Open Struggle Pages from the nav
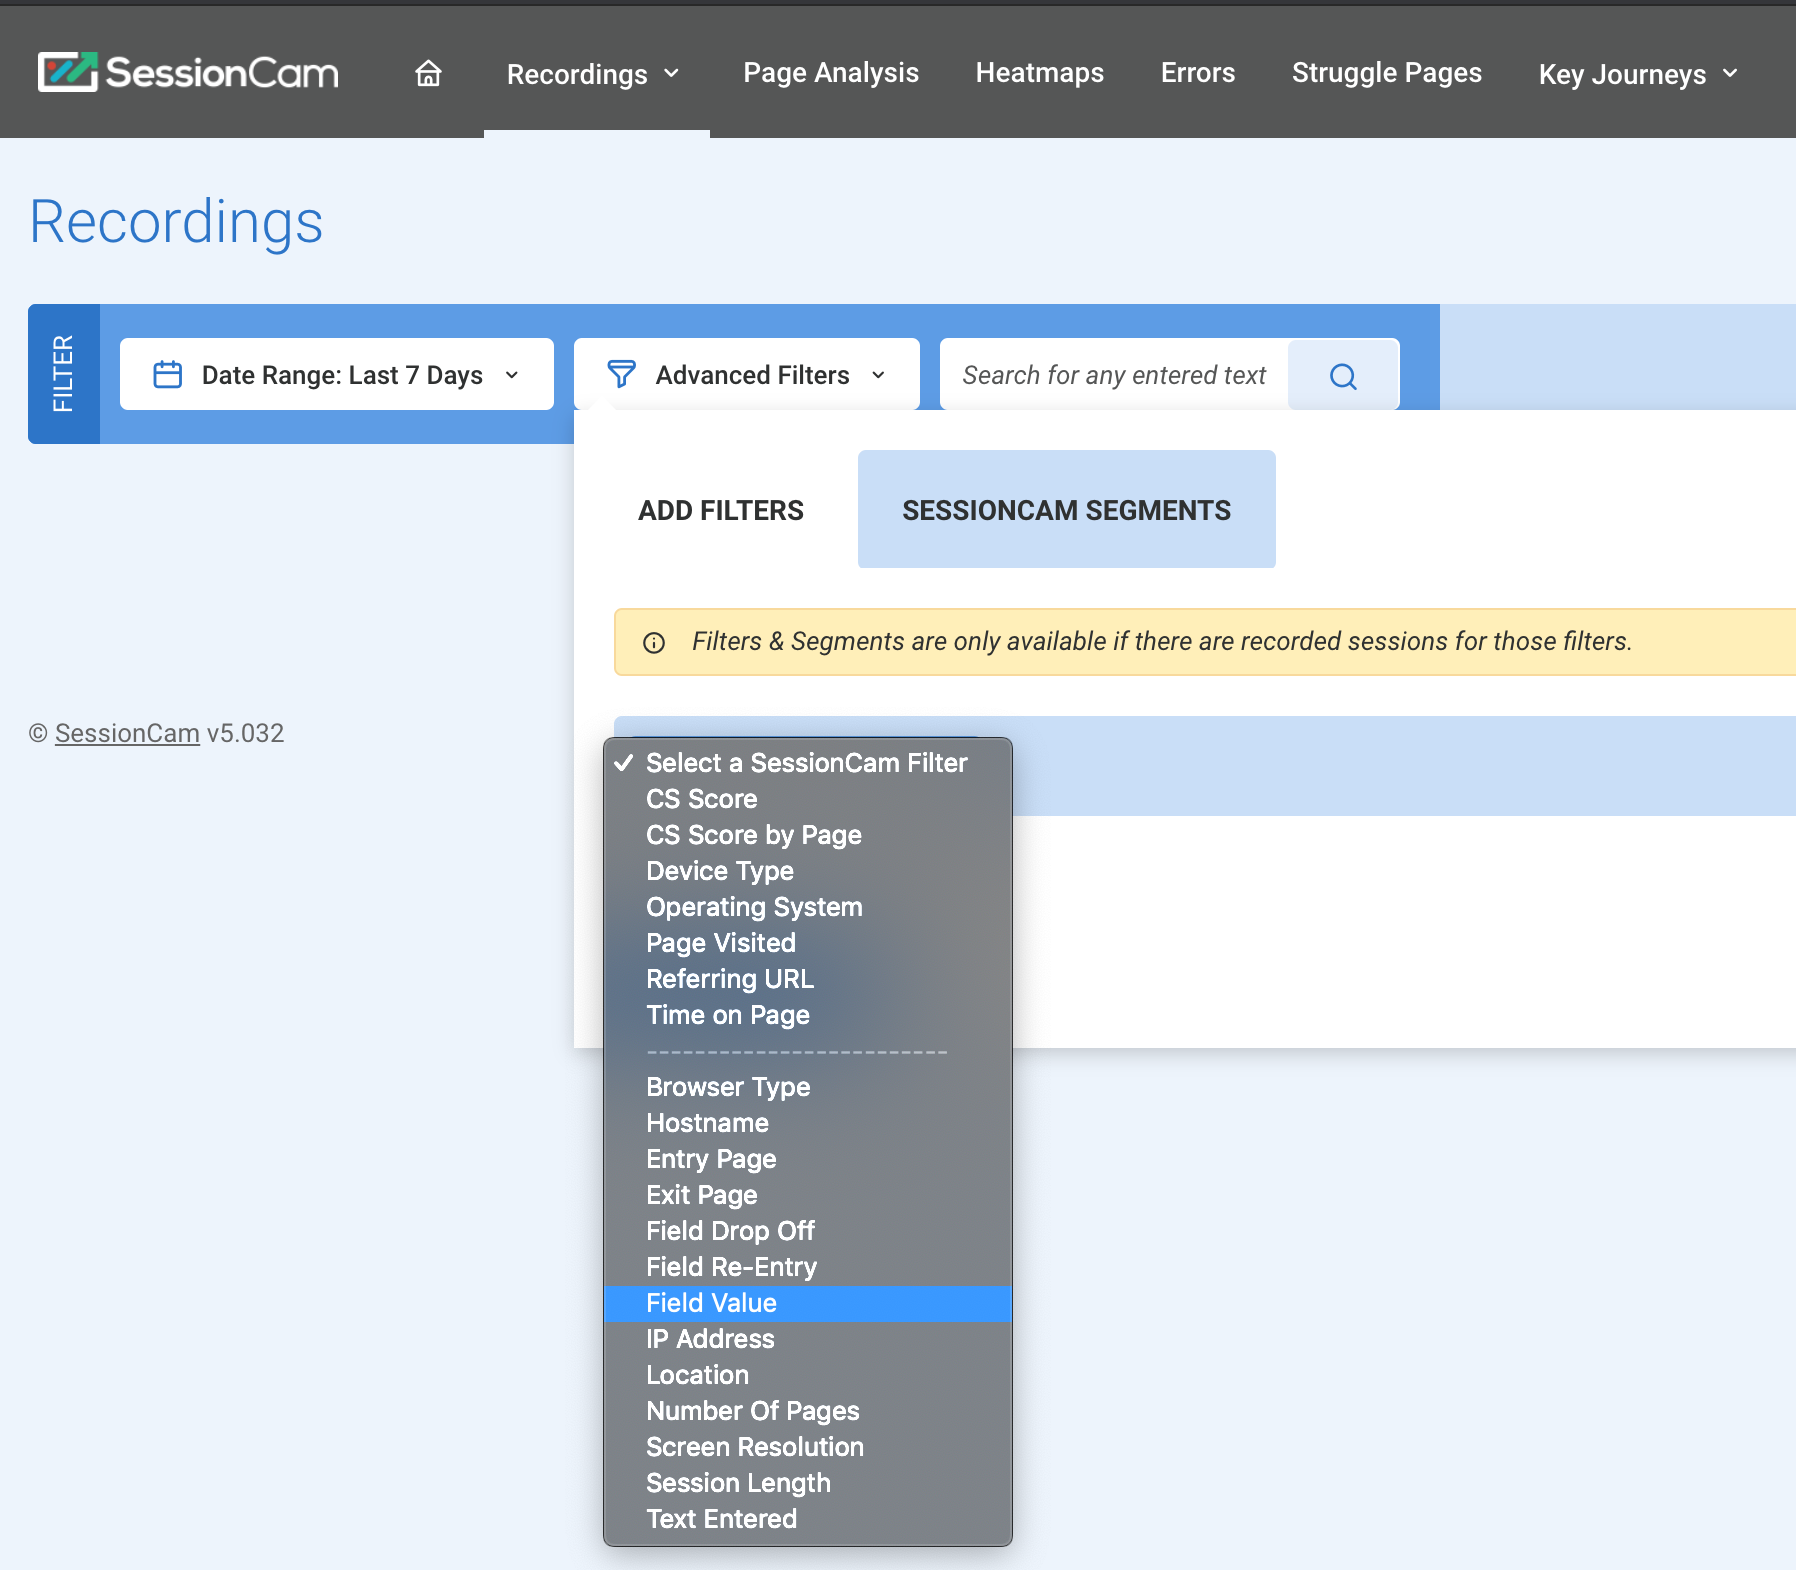 (x=1386, y=73)
